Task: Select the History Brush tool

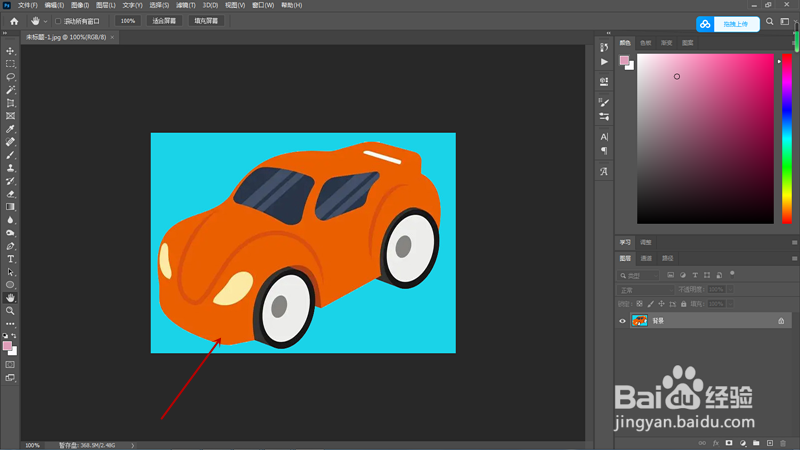Action: [x=10, y=181]
